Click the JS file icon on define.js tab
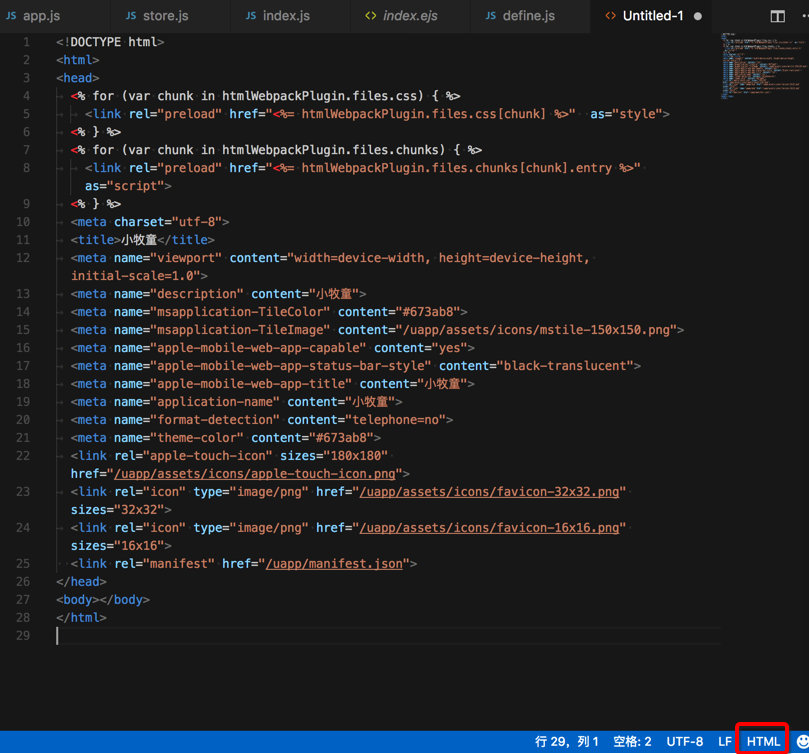The image size is (809, 754). 491,16
